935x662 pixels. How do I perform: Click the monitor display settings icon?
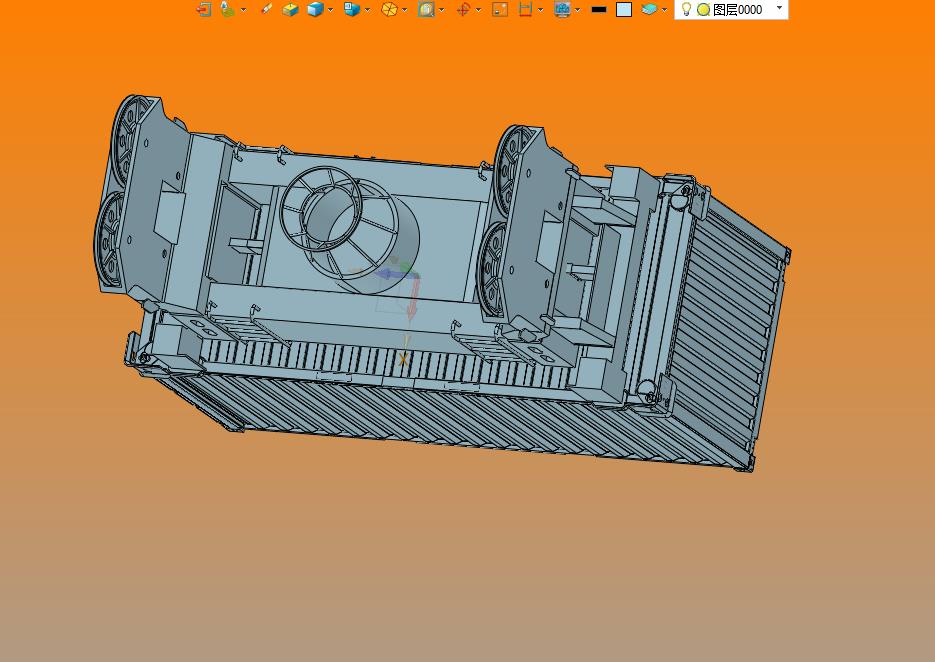click(x=562, y=10)
